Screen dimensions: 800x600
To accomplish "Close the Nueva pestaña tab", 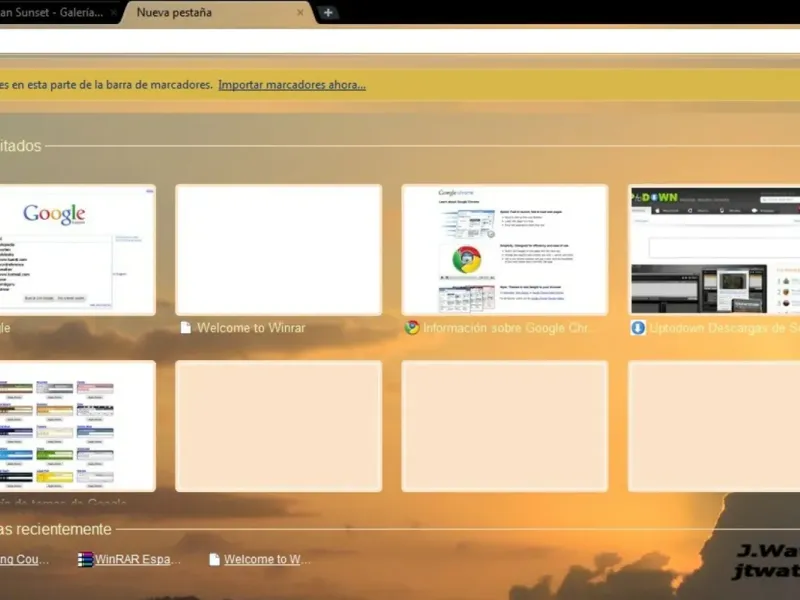I will (300, 13).
